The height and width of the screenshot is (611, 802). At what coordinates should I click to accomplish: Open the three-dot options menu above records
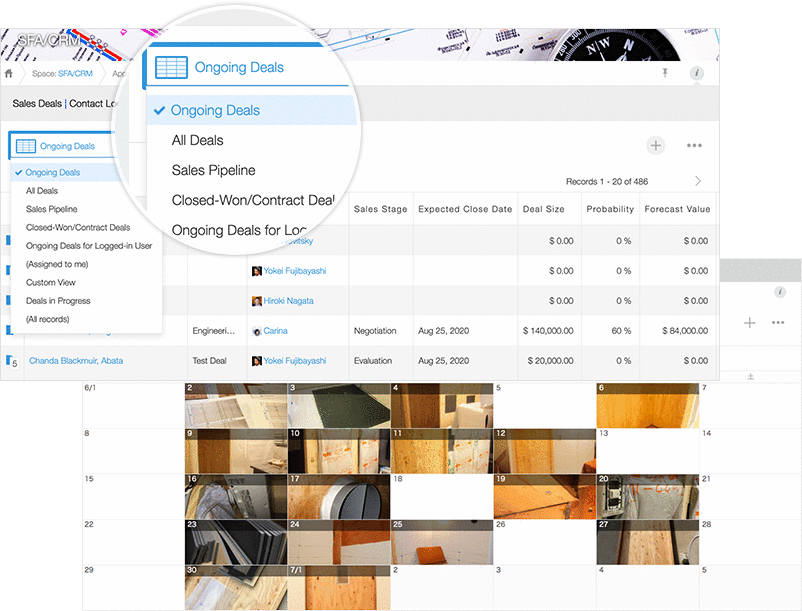coord(694,146)
